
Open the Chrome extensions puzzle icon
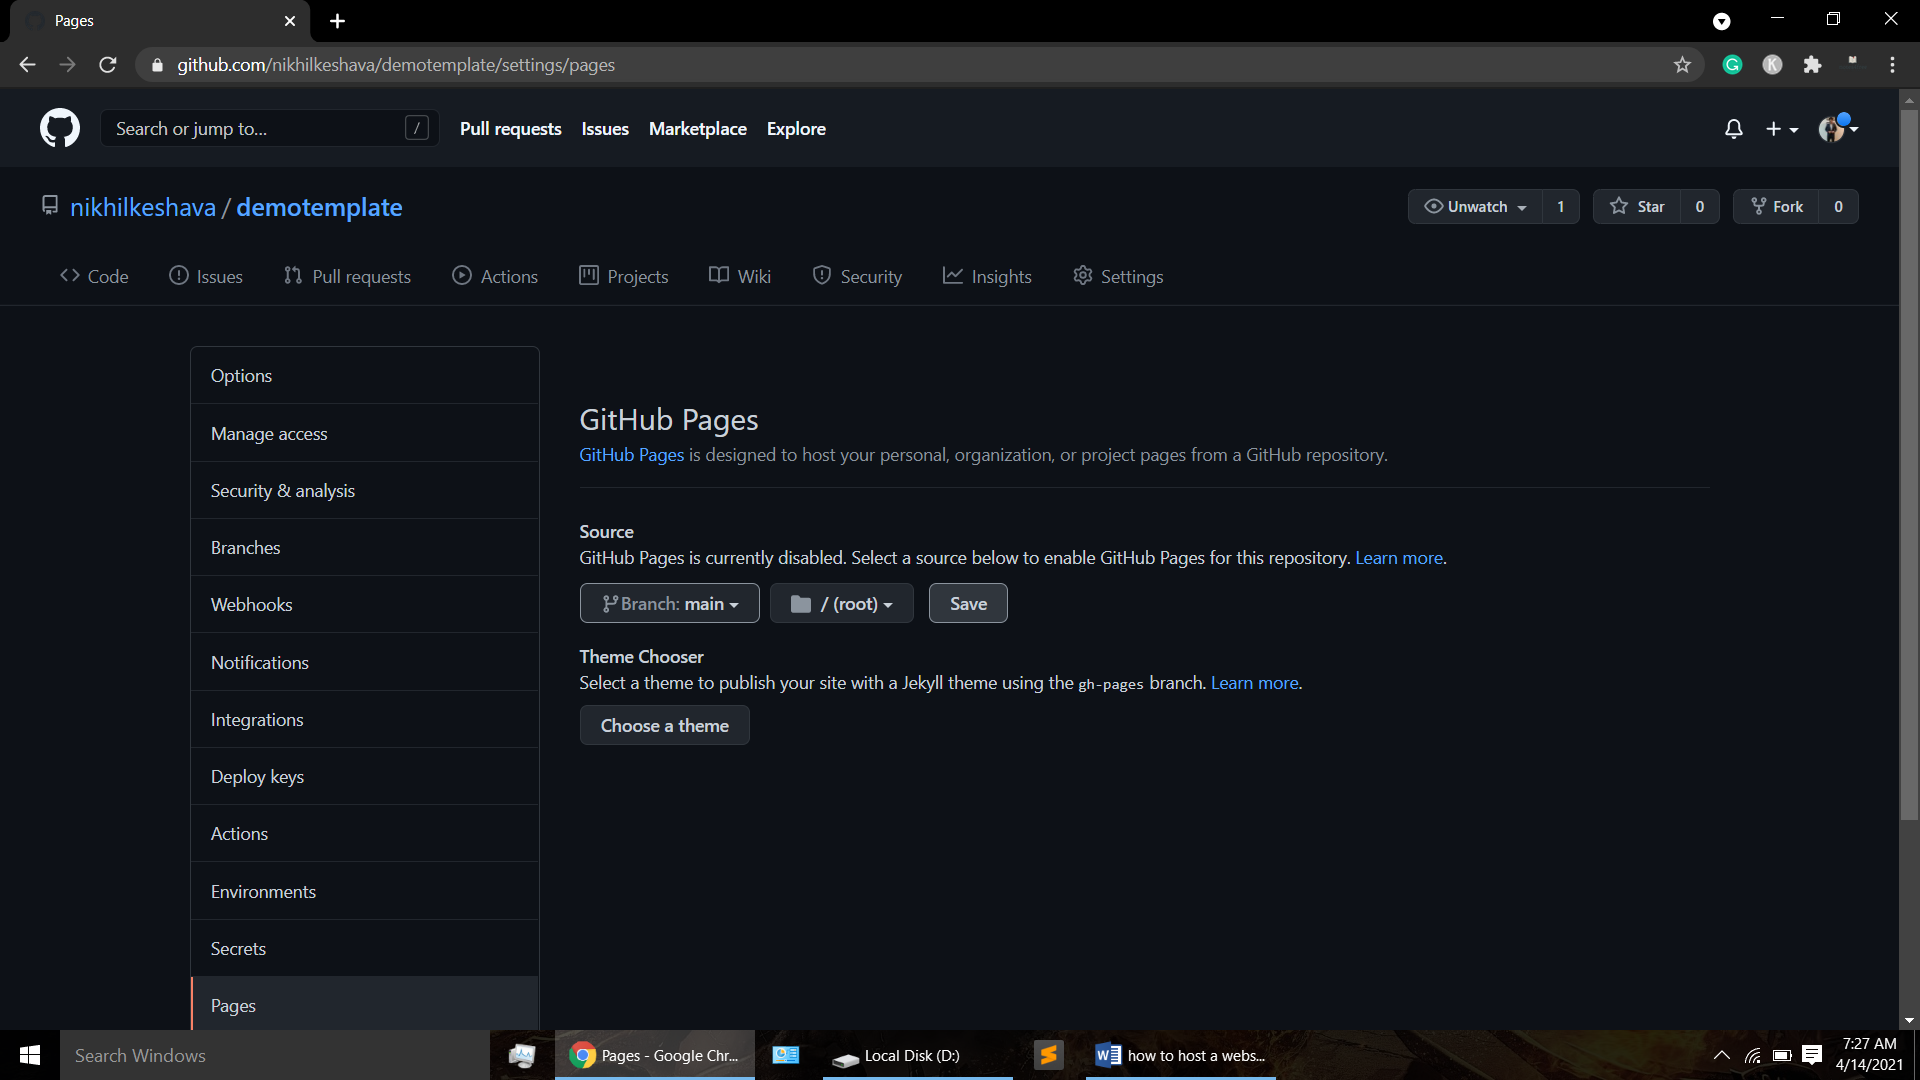(1812, 65)
